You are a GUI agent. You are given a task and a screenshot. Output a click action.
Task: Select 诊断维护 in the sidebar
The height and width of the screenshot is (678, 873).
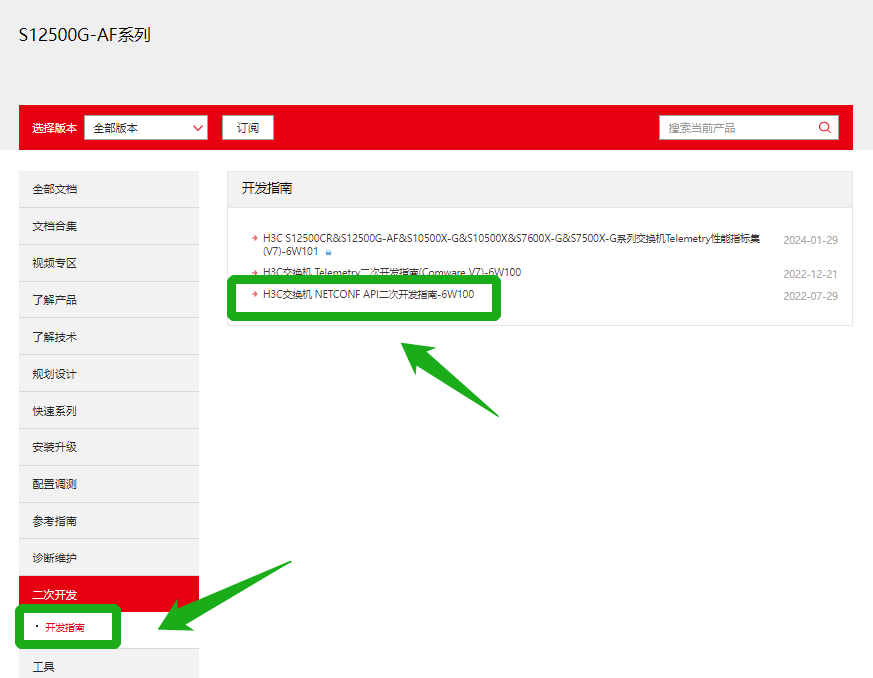(x=109, y=558)
